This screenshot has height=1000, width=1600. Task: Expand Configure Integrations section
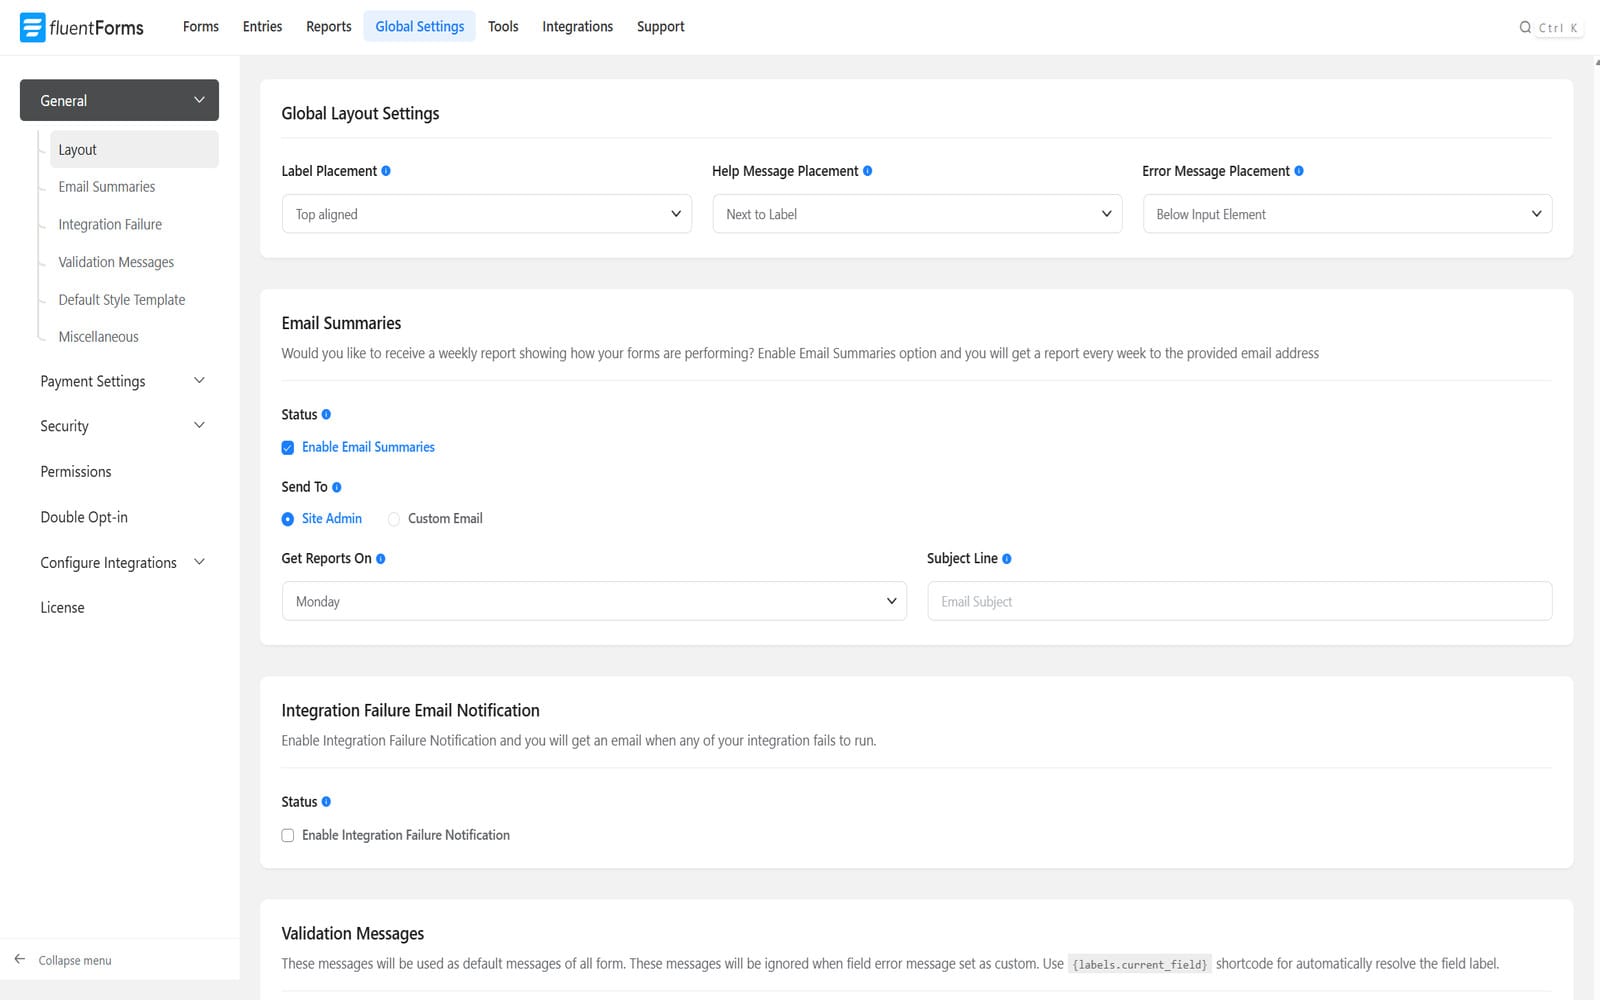coord(122,563)
